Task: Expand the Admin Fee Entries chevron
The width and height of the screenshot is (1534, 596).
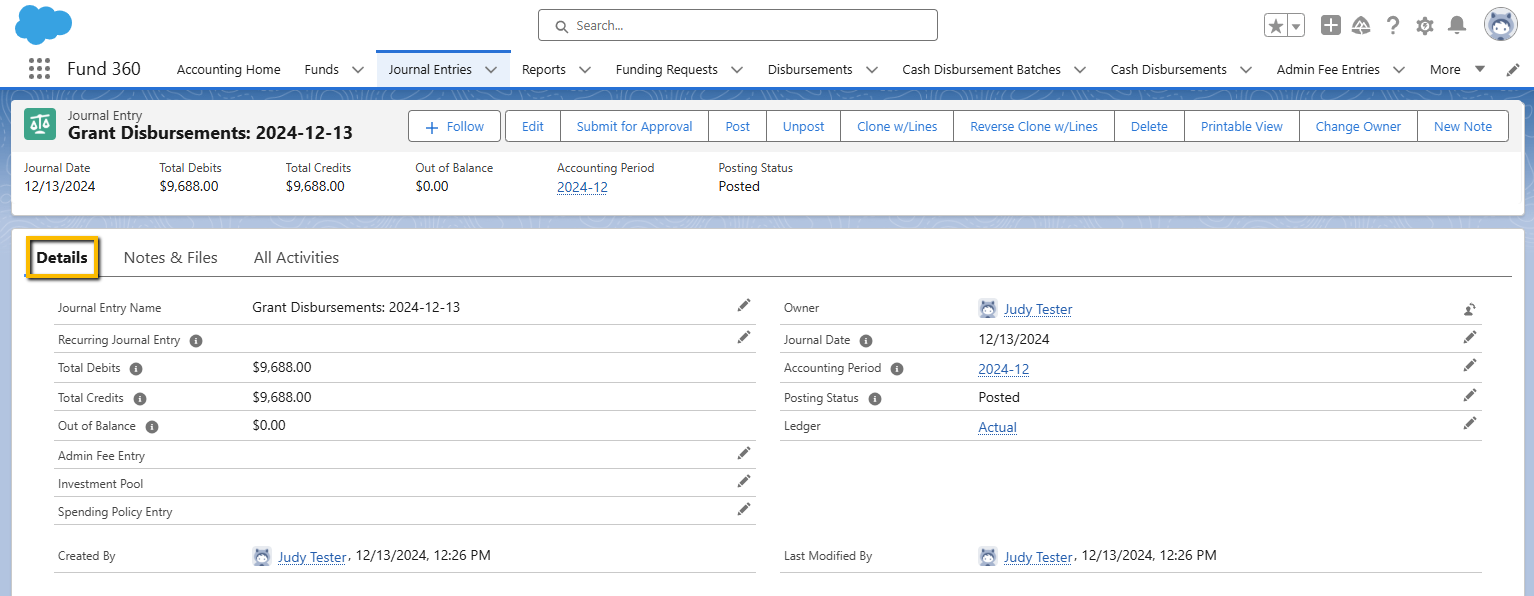Action: click(x=1399, y=70)
